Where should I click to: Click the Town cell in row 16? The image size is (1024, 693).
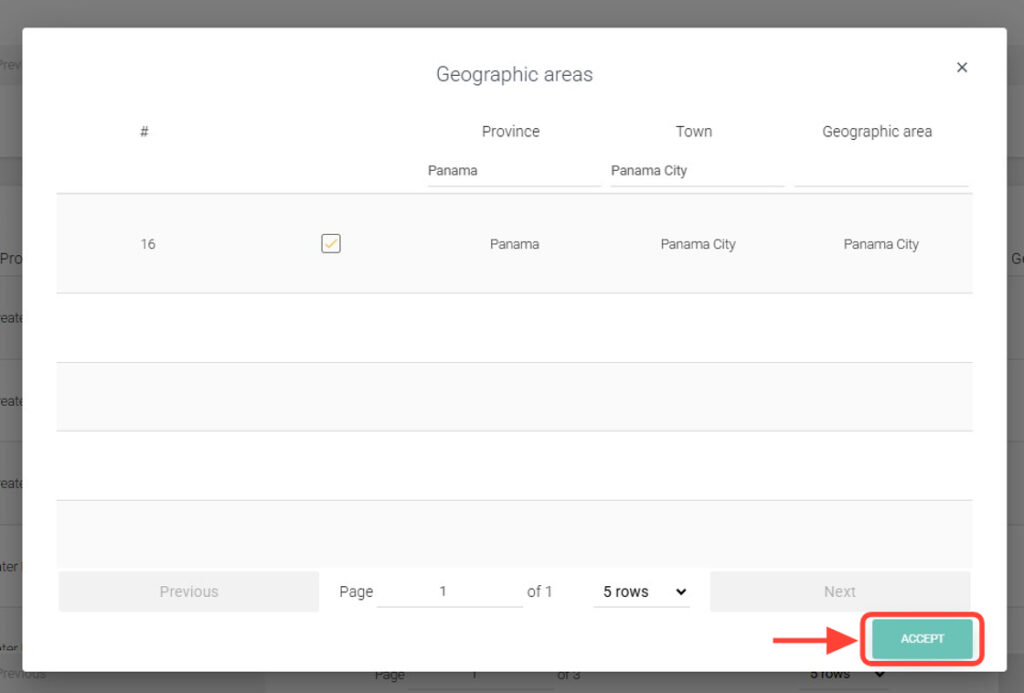coord(698,244)
